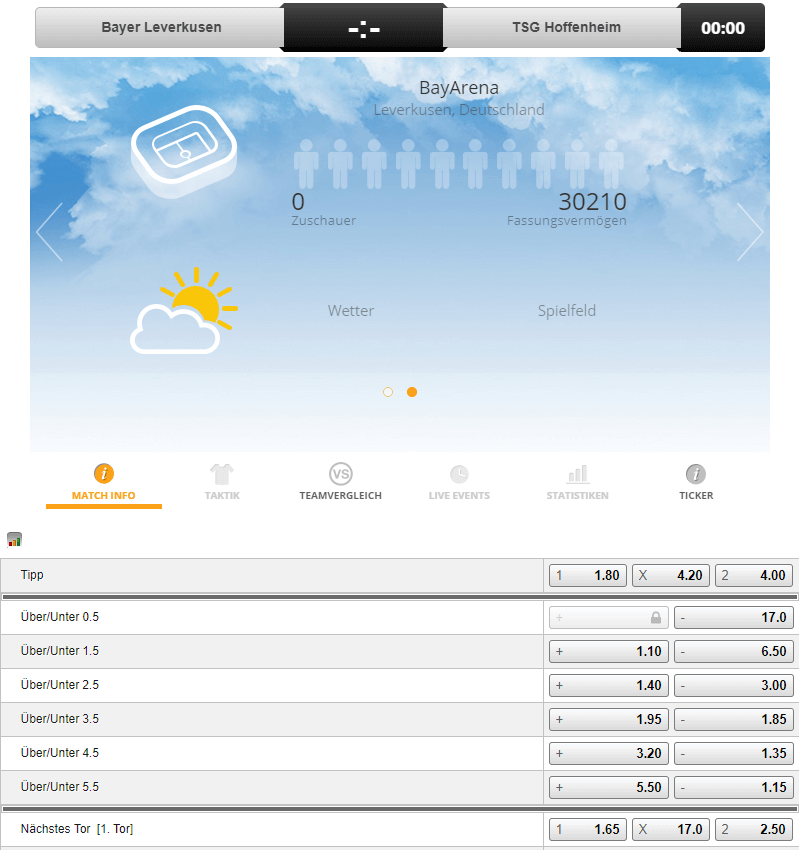Click the Taktik jersey icon
Screen dimensions: 799x850
[222, 474]
